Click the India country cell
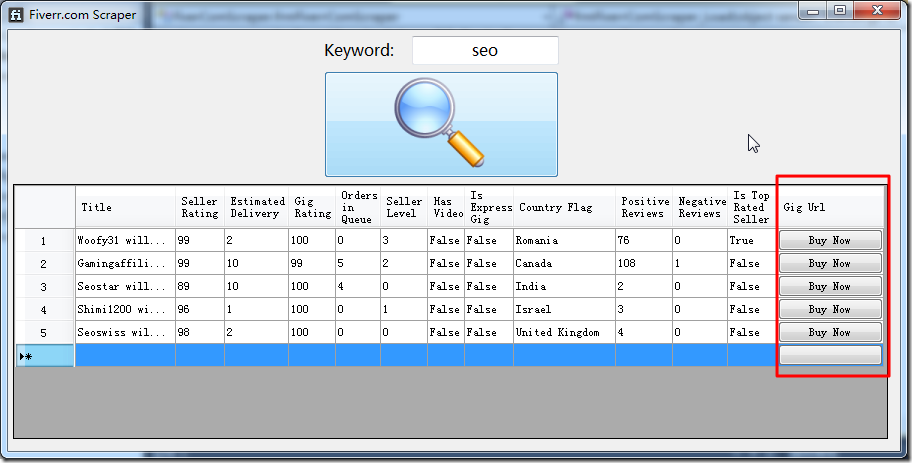The height and width of the screenshot is (463, 912). (564, 286)
